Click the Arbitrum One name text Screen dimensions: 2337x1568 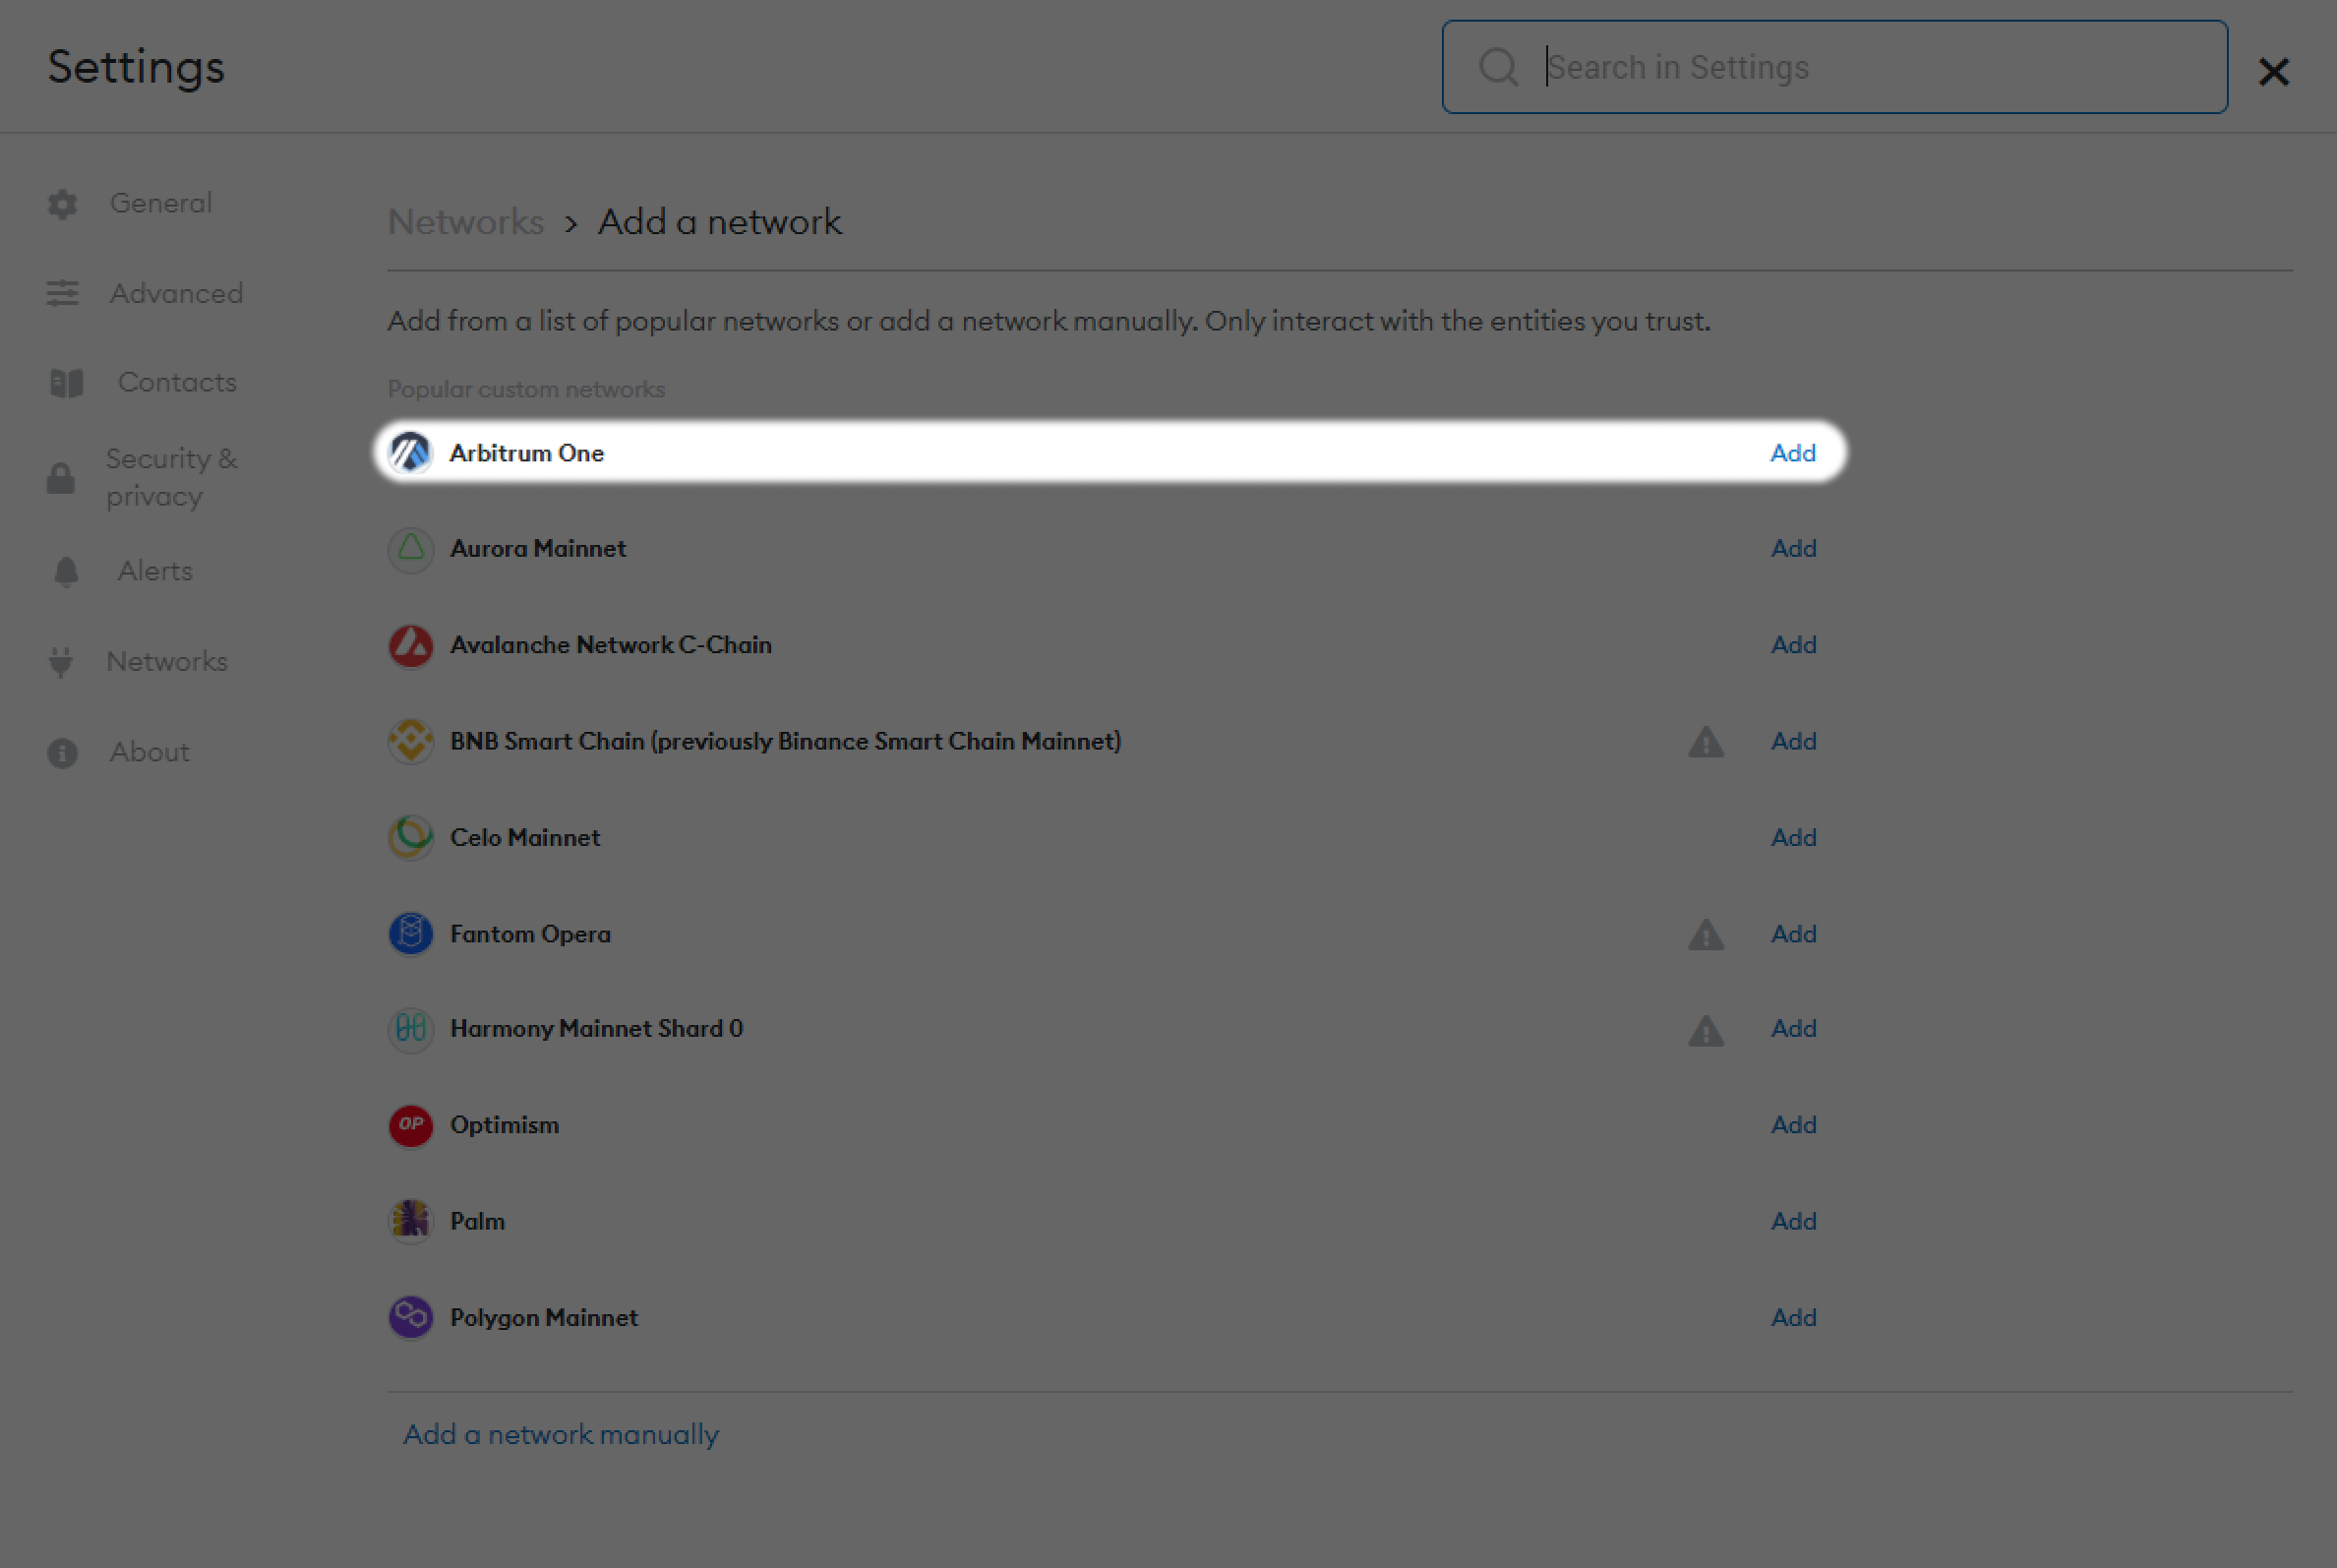click(x=527, y=453)
